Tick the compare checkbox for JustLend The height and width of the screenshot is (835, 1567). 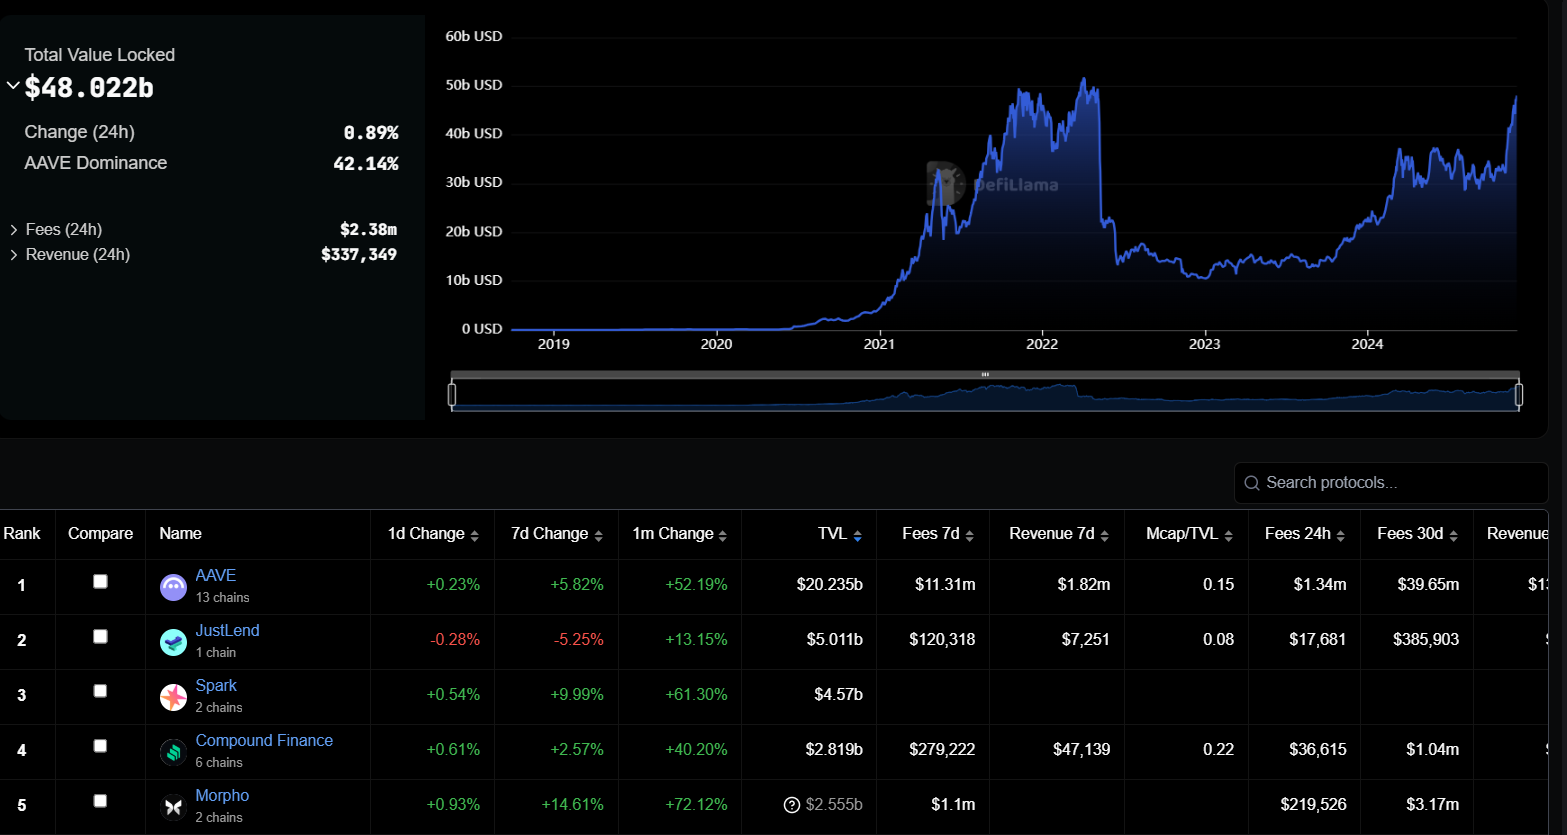[x=100, y=636]
